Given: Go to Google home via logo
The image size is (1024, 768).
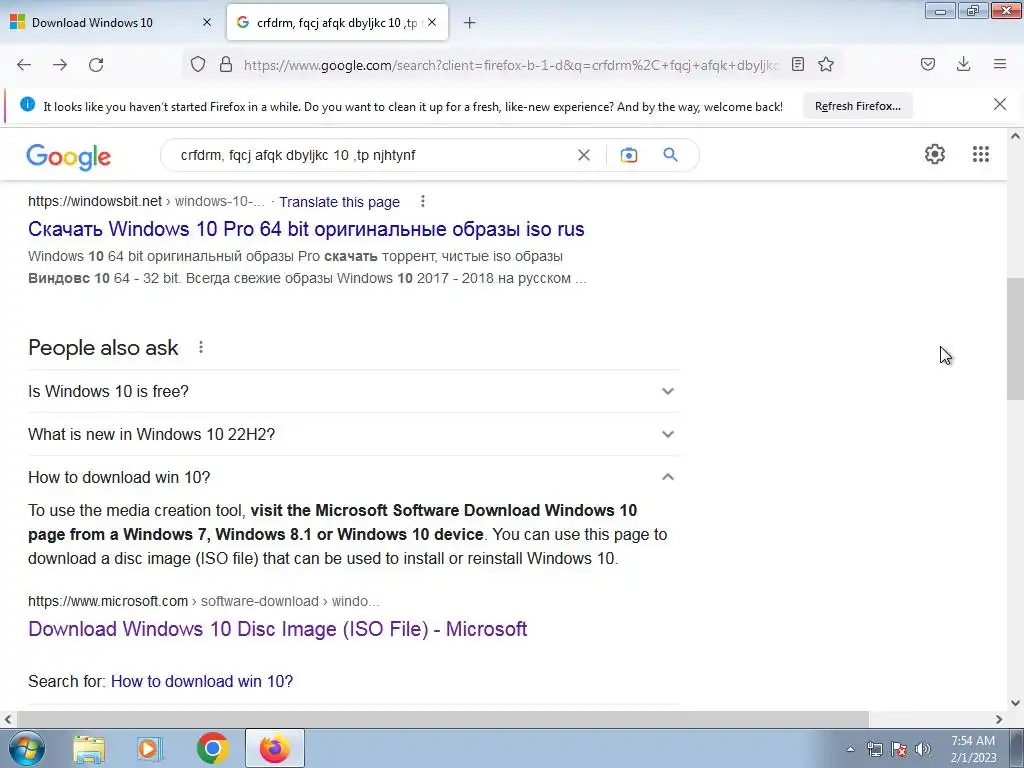Looking at the screenshot, I should pos(69,157).
